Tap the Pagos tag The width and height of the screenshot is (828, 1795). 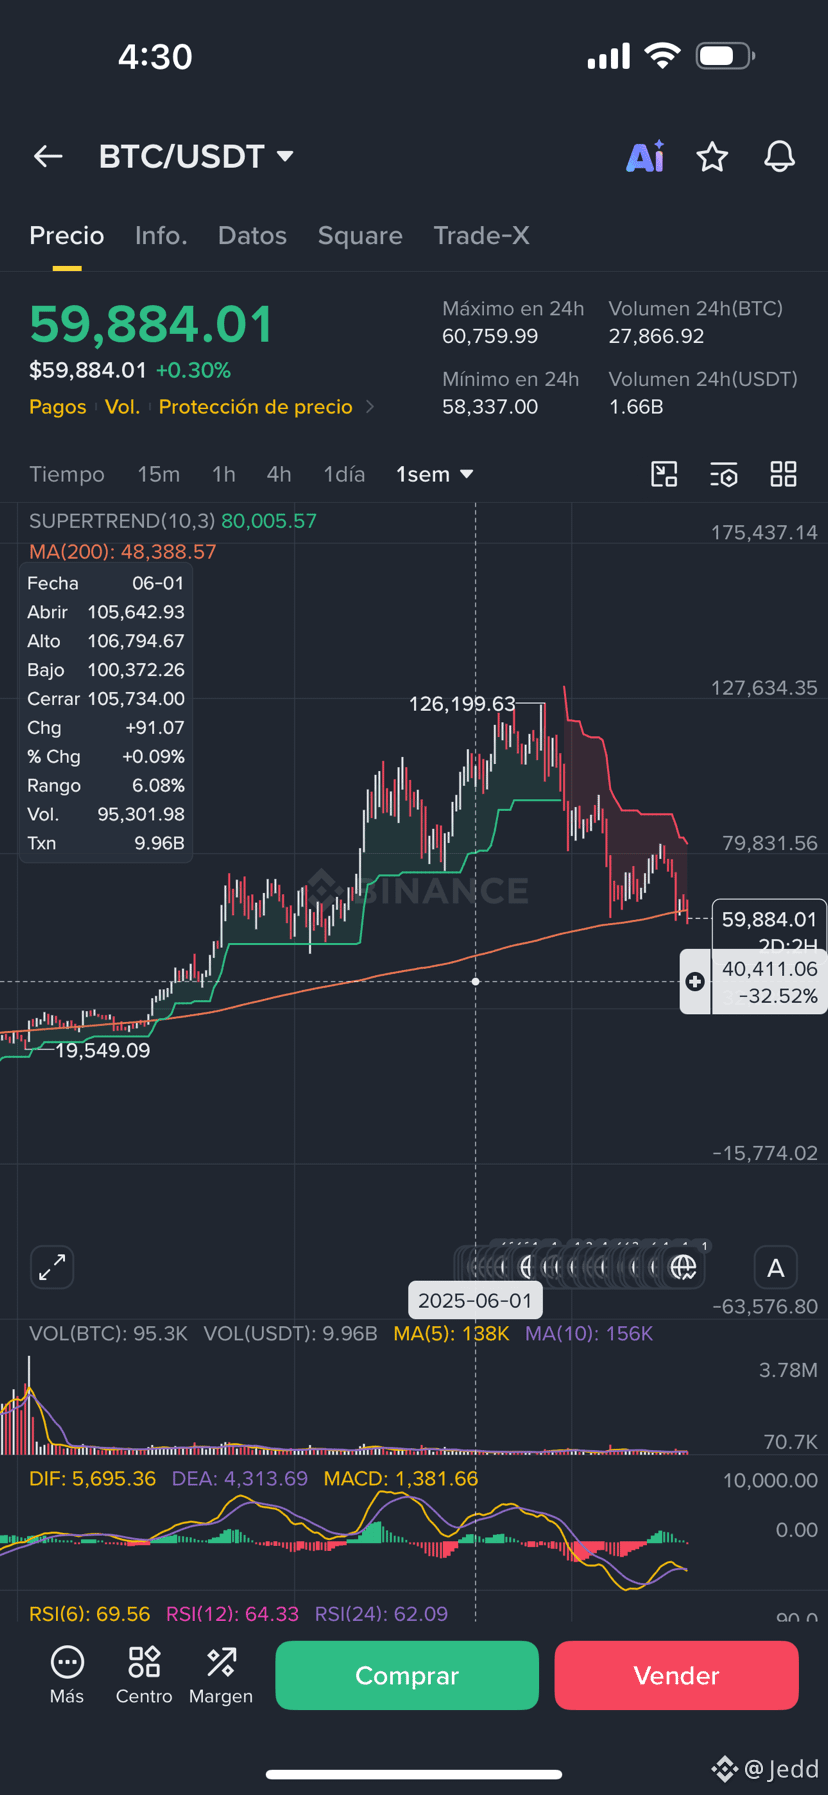(x=58, y=407)
